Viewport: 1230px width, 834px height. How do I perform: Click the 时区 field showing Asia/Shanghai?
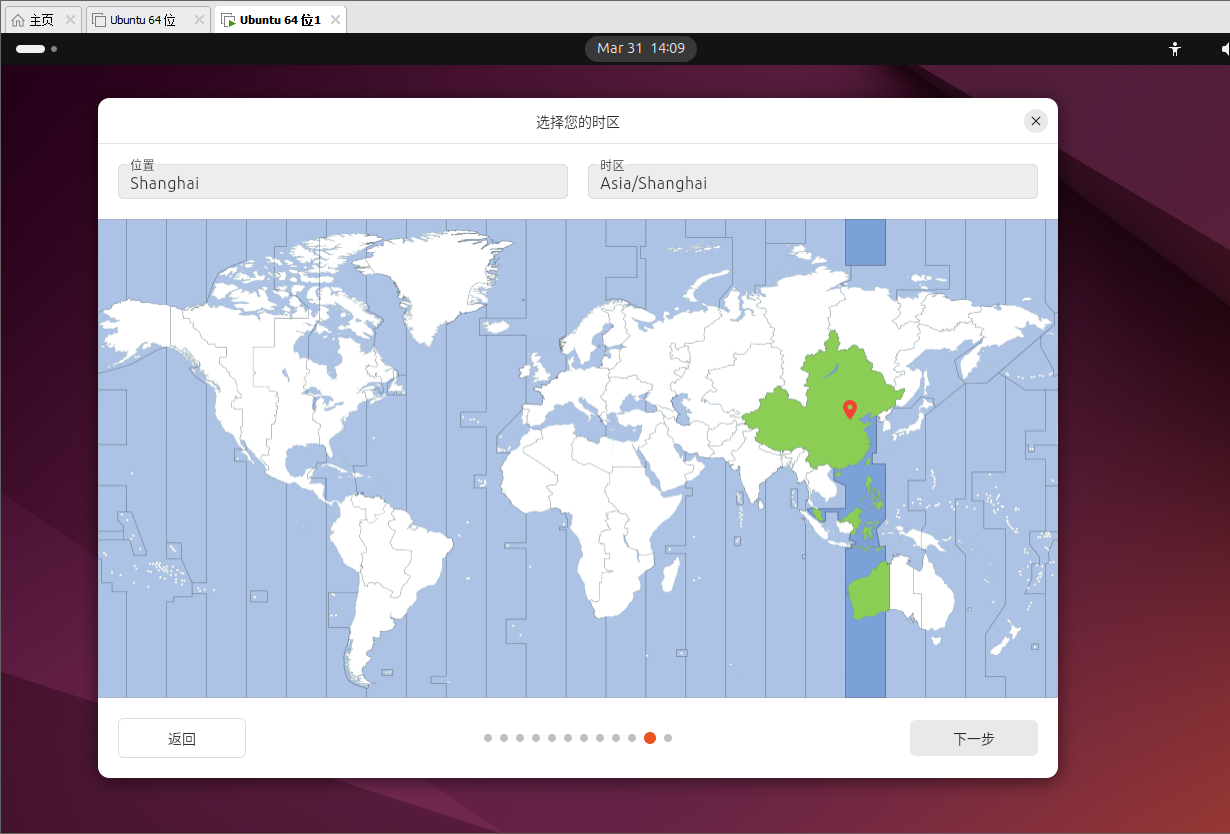pos(813,181)
